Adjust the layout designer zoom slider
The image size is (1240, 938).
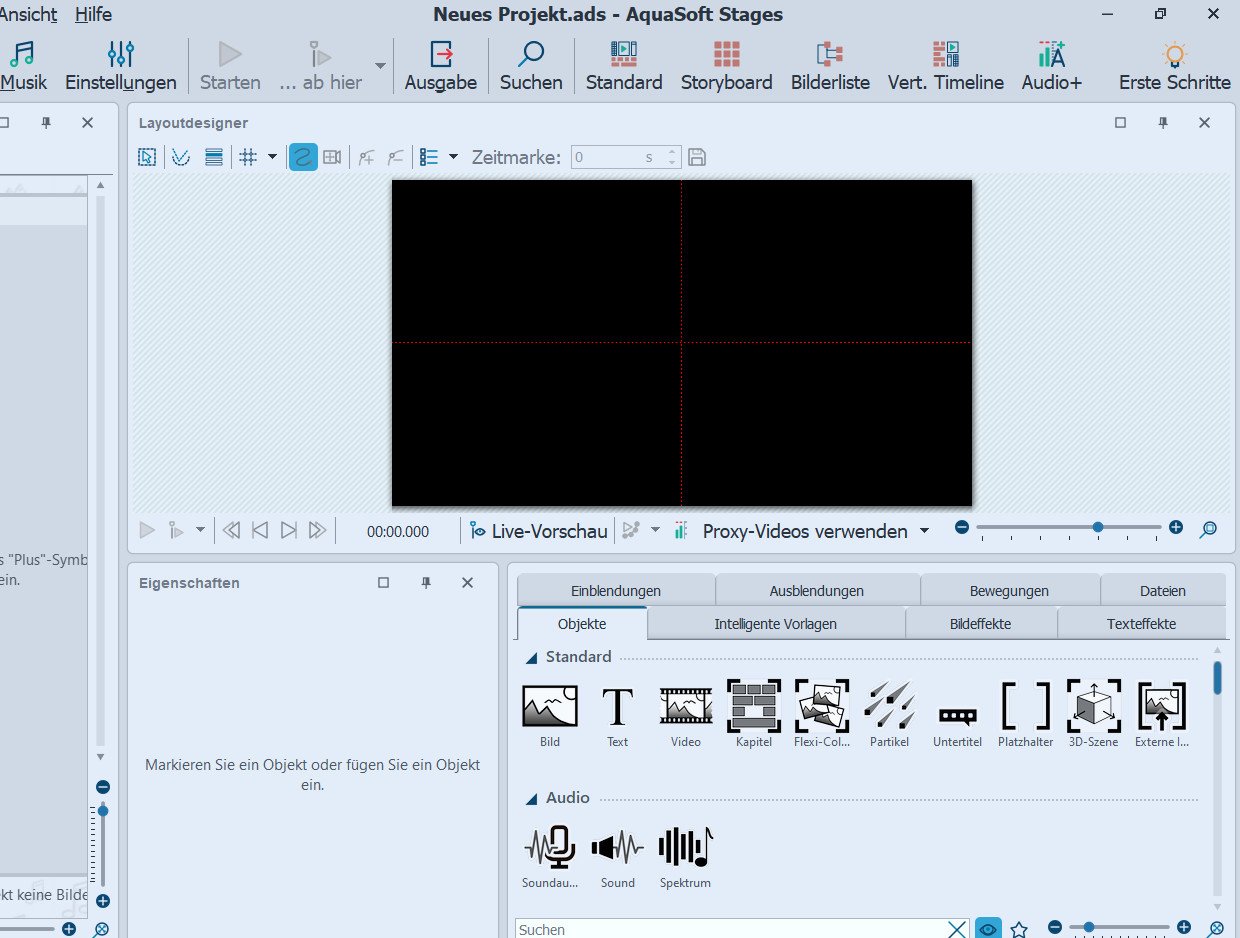tap(1097, 527)
